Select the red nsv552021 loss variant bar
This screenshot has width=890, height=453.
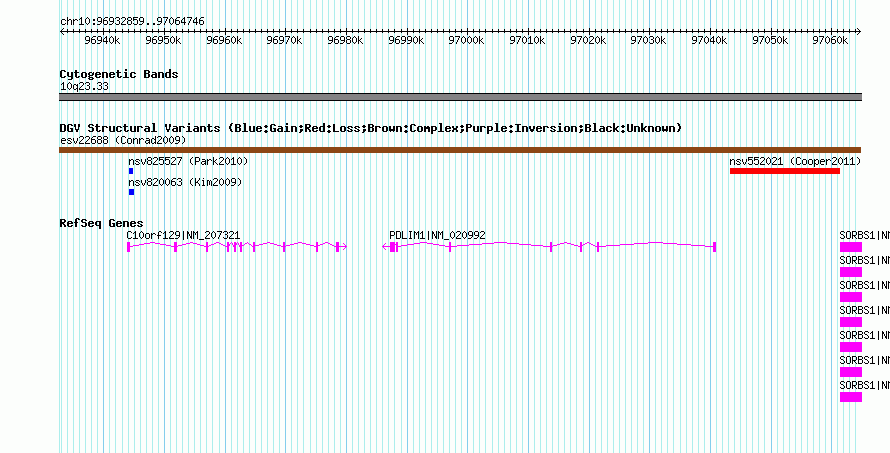(x=785, y=171)
